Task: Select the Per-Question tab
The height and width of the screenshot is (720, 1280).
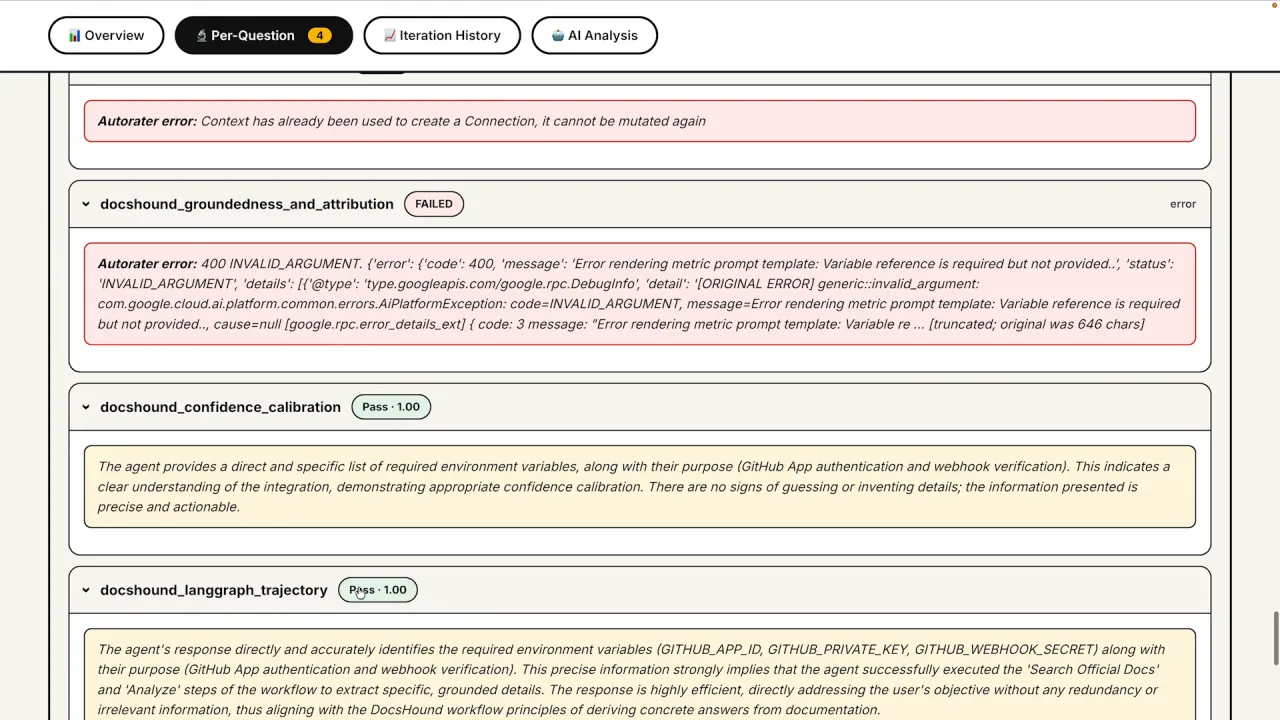Action: pyautogui.click(x=263, y=35)
